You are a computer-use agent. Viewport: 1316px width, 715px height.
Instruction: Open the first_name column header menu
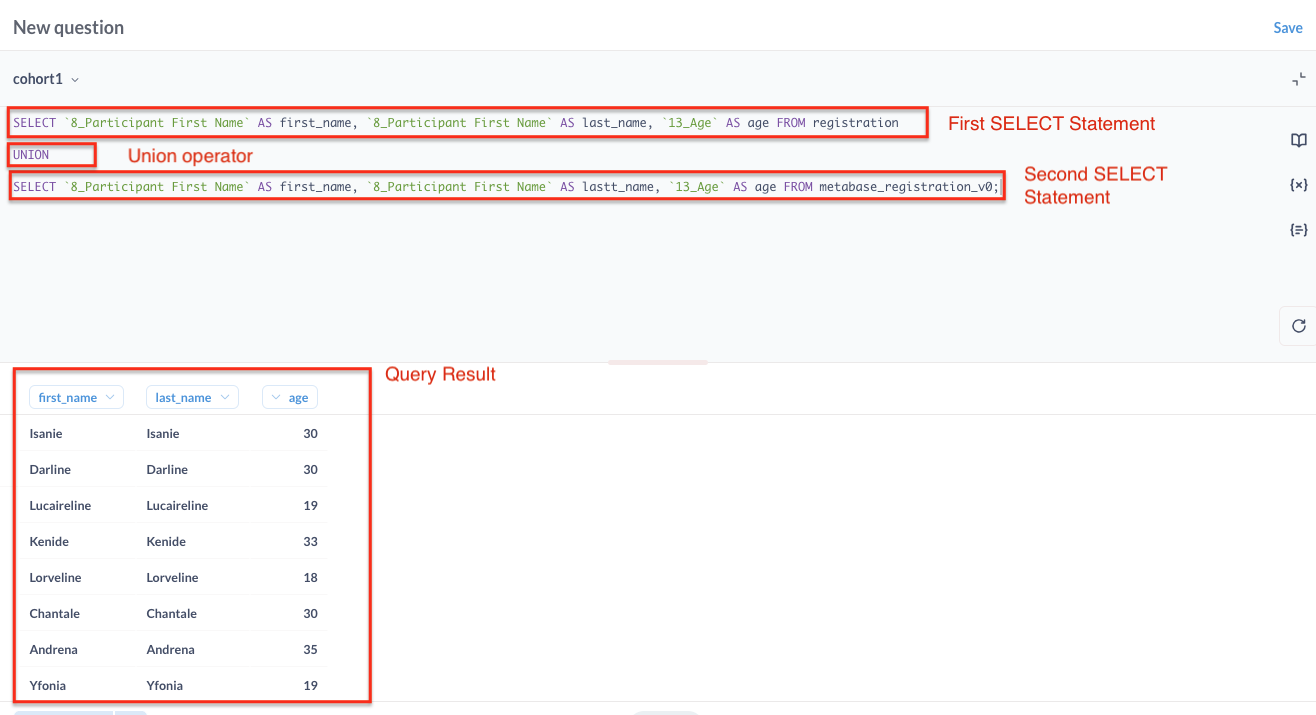click(76, 397)
